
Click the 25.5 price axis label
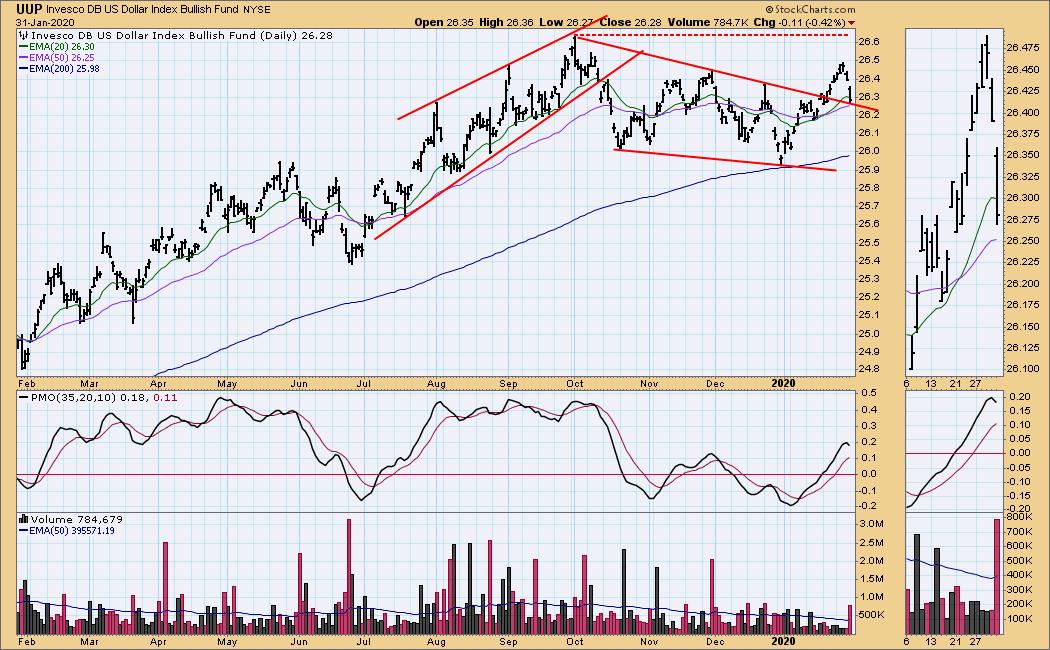(x=869, y=242)
